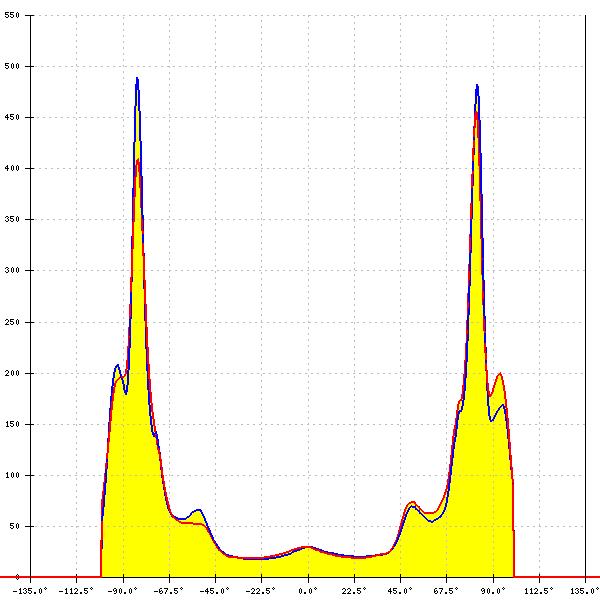This screenshot has height=600, width=600.
Task: Click the 300 y-axis label
Action: [12, 271]
